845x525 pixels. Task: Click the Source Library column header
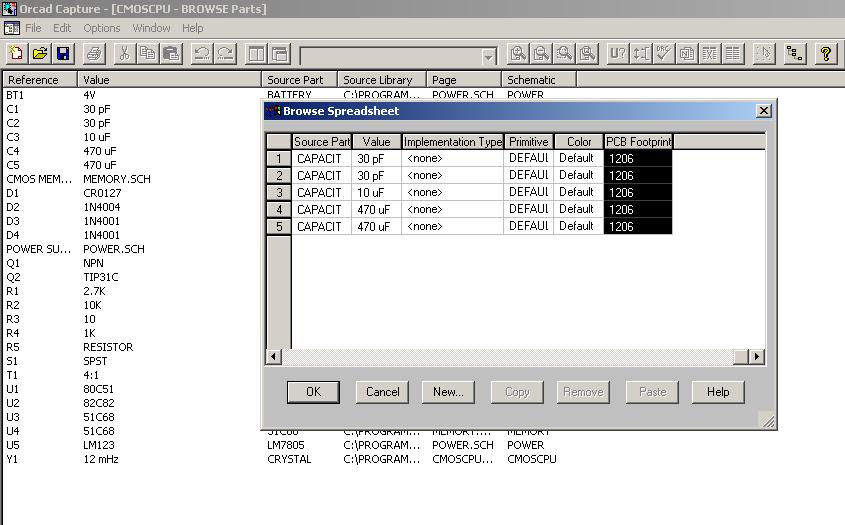[x=382, y=80]
